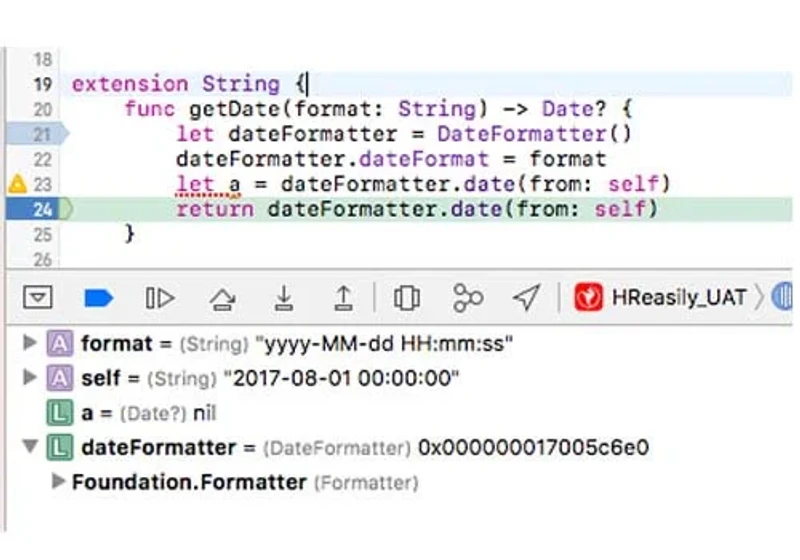Click the warning triangle on line 23

(x=17, y=184)
